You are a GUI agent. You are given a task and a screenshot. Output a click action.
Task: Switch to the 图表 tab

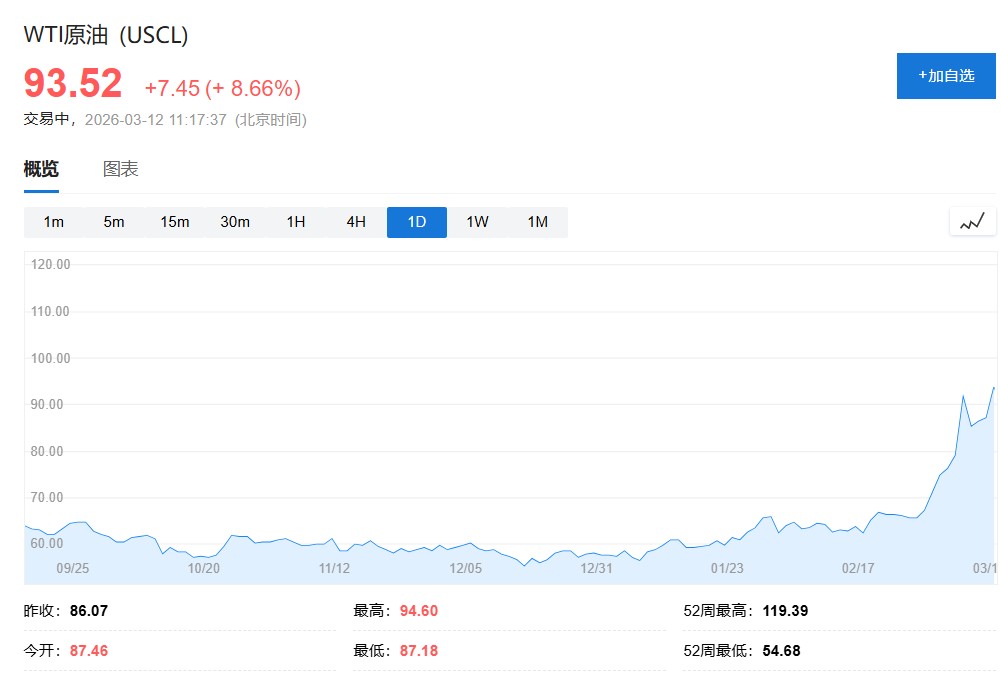121,169
